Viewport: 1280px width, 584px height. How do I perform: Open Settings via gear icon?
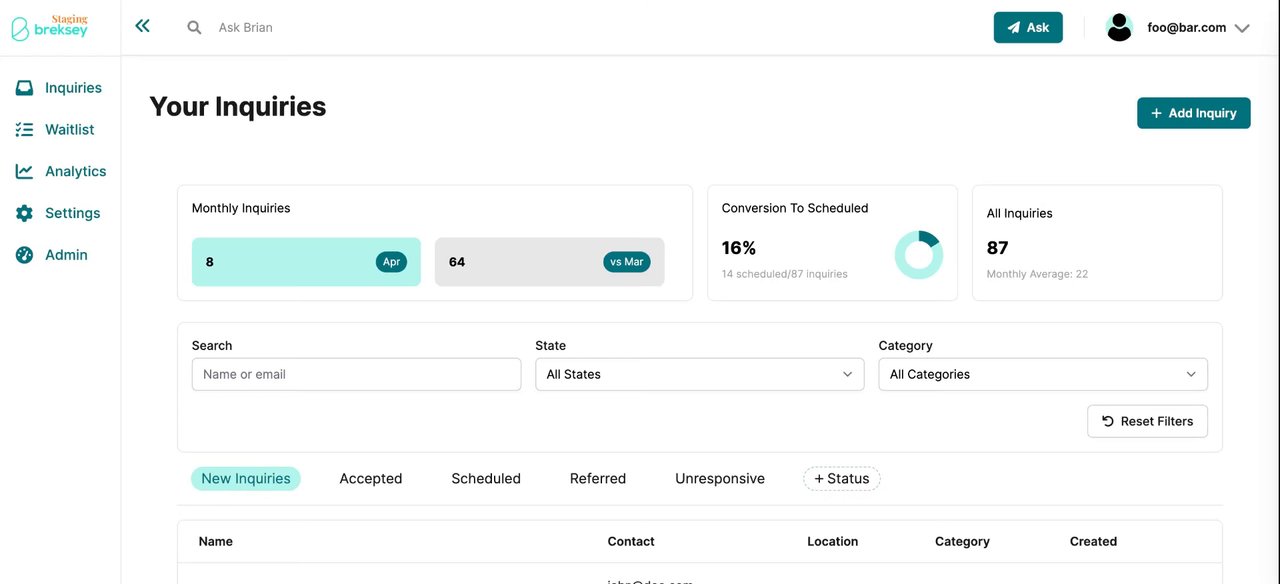[24, 213]
